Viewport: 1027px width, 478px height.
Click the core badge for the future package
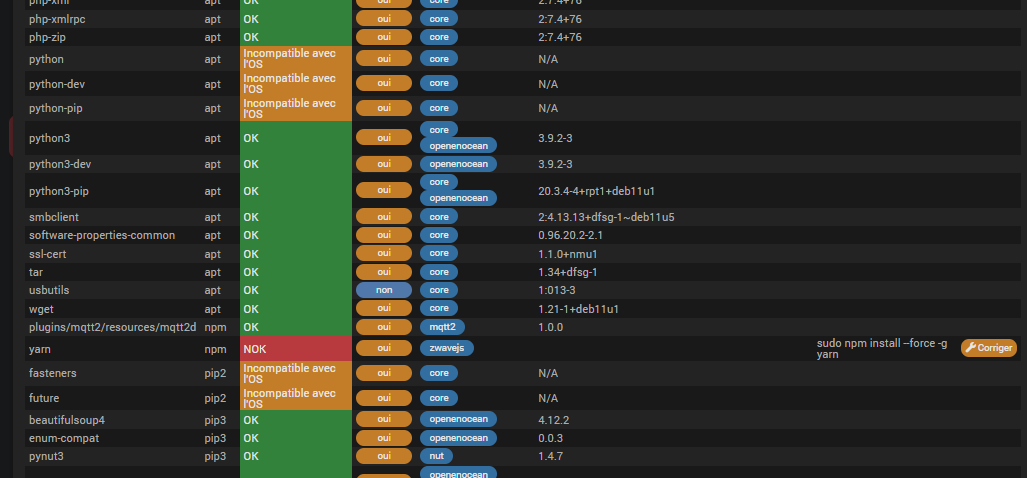point(438,398)
